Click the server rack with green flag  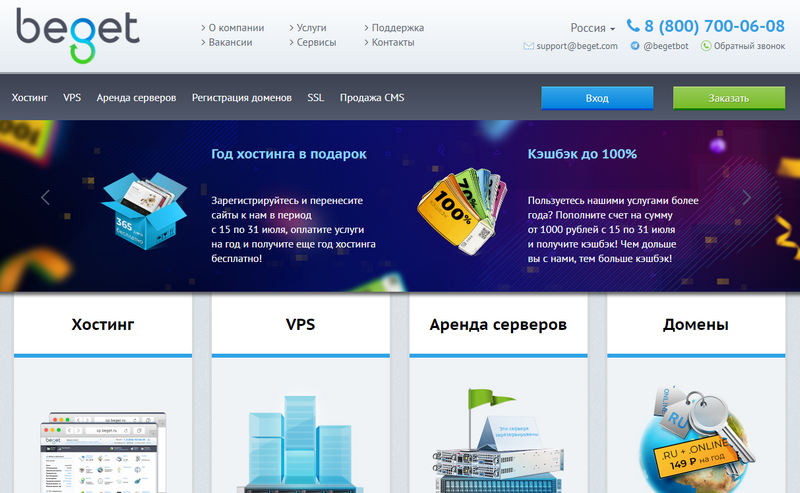tap(498, 440)
